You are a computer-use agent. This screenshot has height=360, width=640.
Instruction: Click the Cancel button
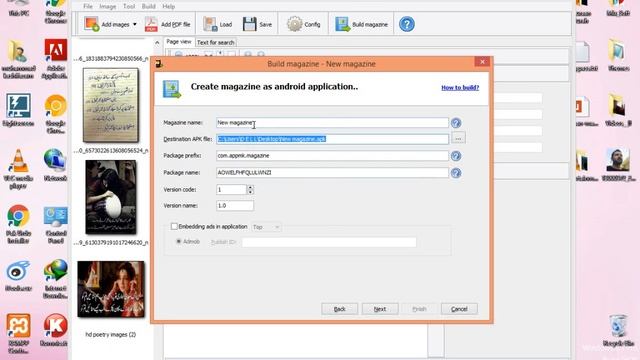pos(459,309)
